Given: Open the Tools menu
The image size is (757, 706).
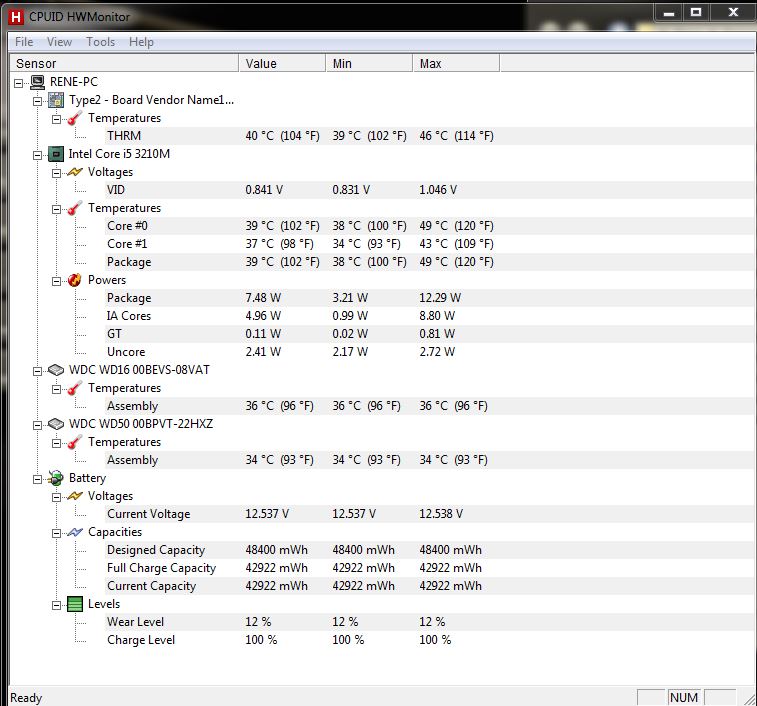Looking at the screenshot, I should coord(100,42).
